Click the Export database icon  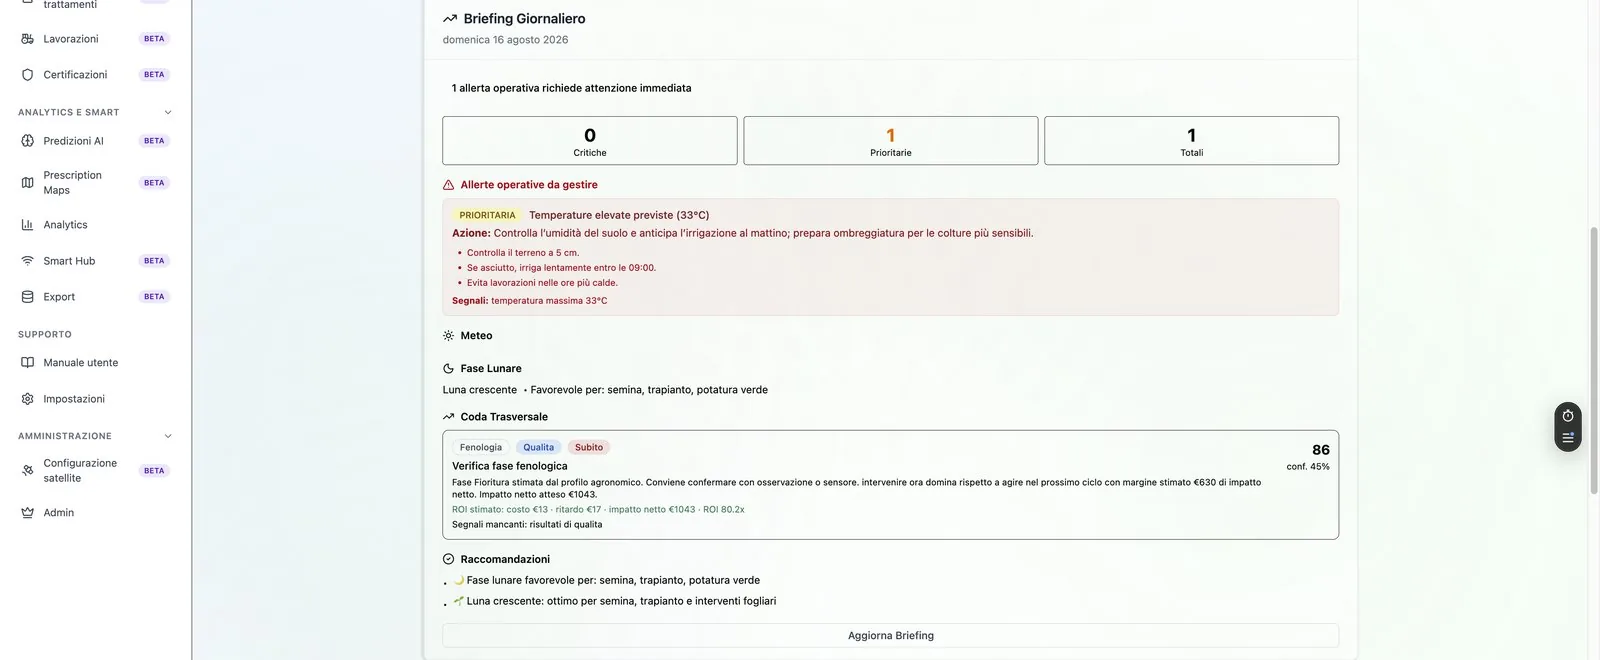point(27,297)
